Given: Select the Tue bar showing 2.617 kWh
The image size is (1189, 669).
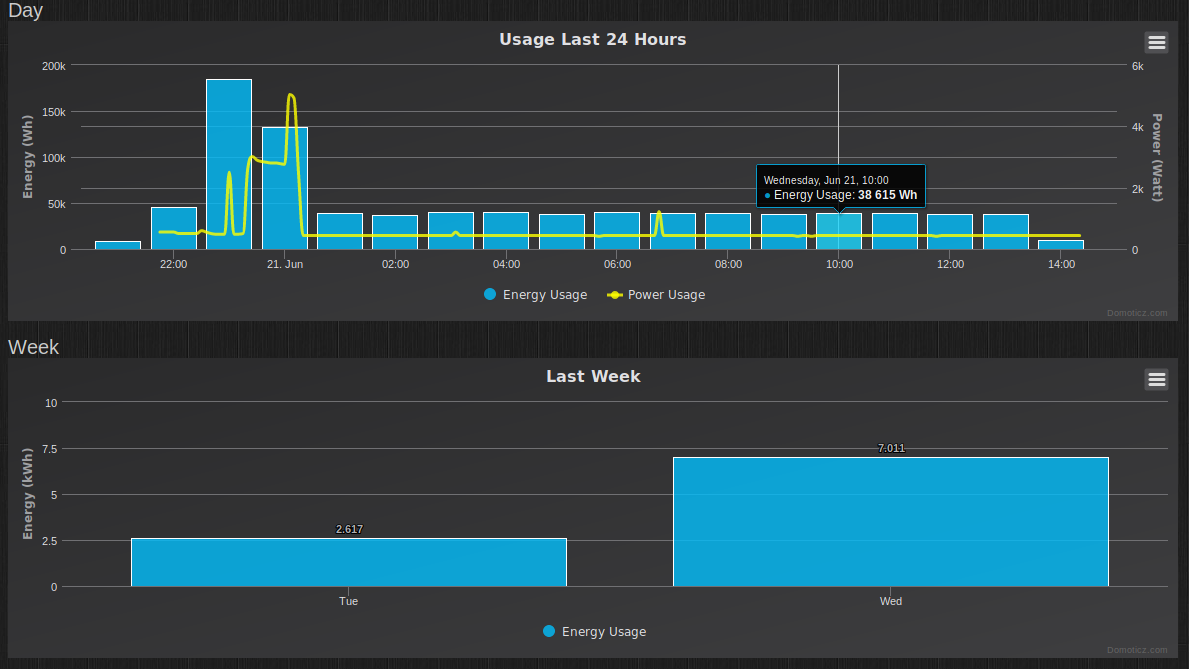Looking at the screenshot, I should click(x=349, y=562).
